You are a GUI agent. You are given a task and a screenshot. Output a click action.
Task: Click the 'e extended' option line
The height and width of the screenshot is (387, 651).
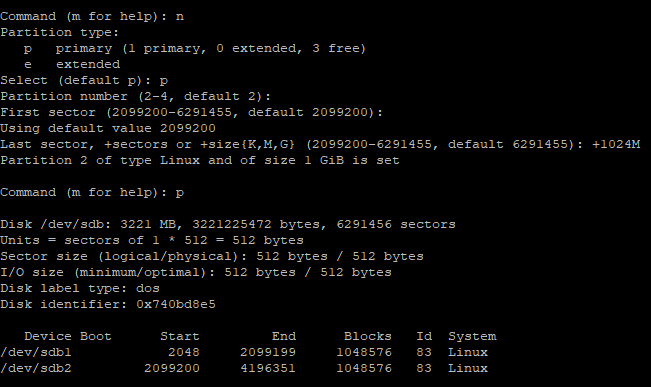point(72,64)
